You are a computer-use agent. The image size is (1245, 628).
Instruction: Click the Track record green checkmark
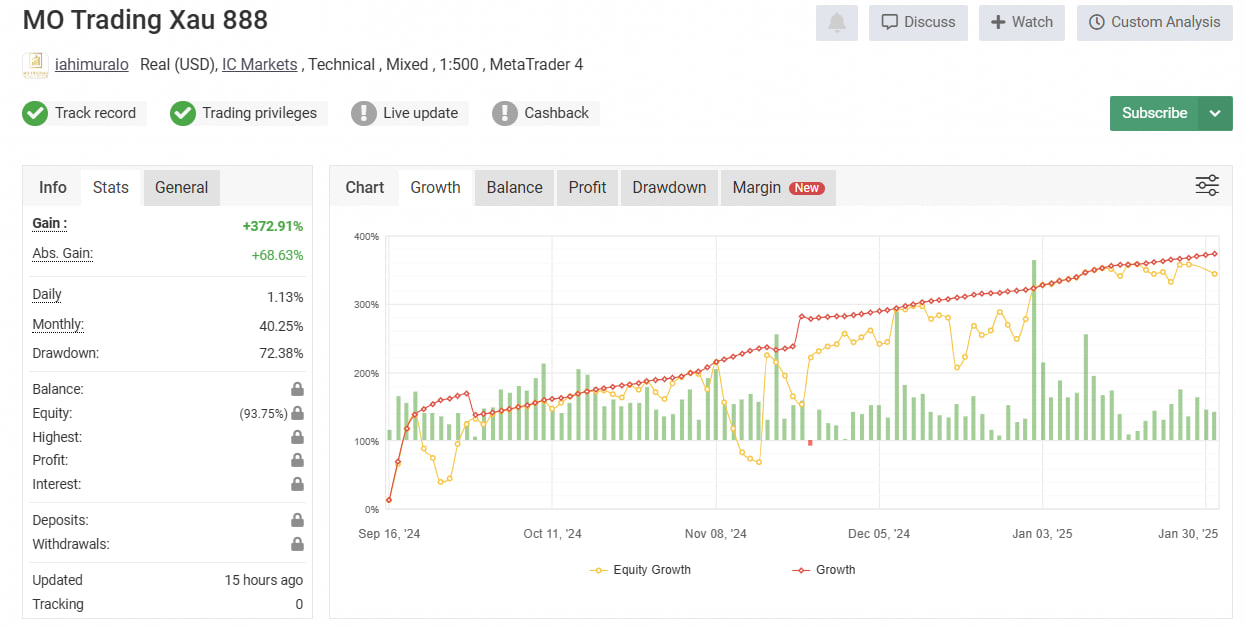click(x=35, y=113)
